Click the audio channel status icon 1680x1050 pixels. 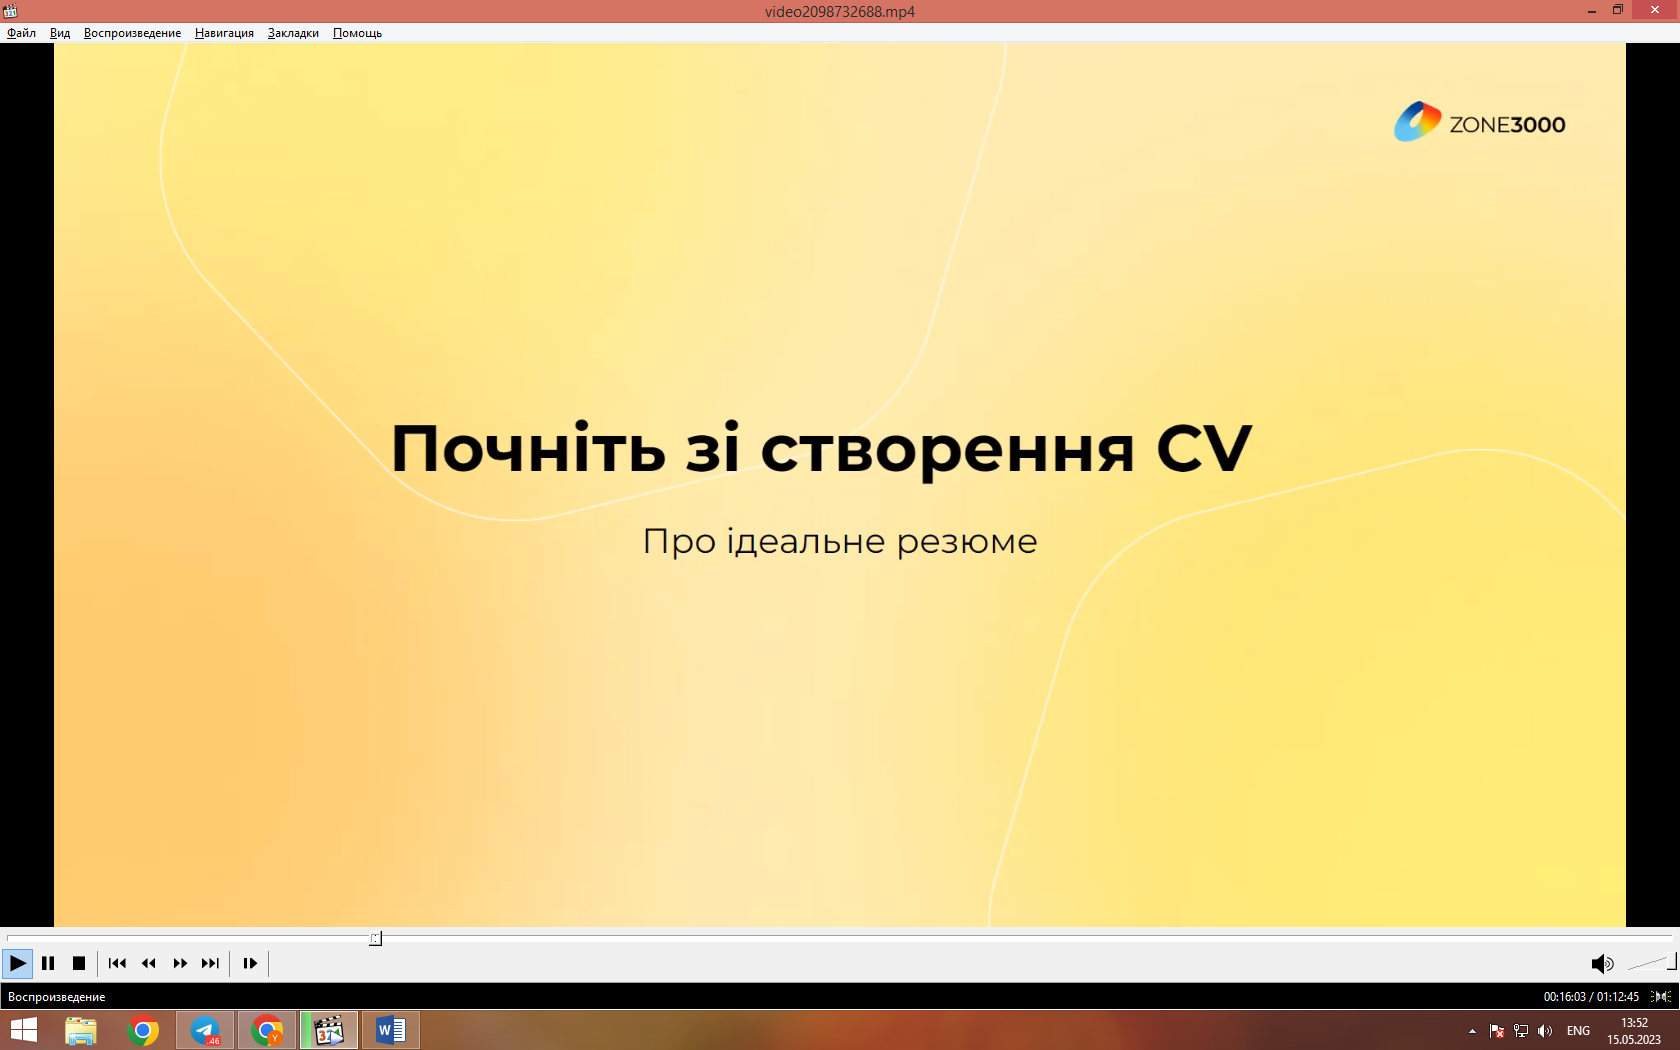coord(1661,997)
